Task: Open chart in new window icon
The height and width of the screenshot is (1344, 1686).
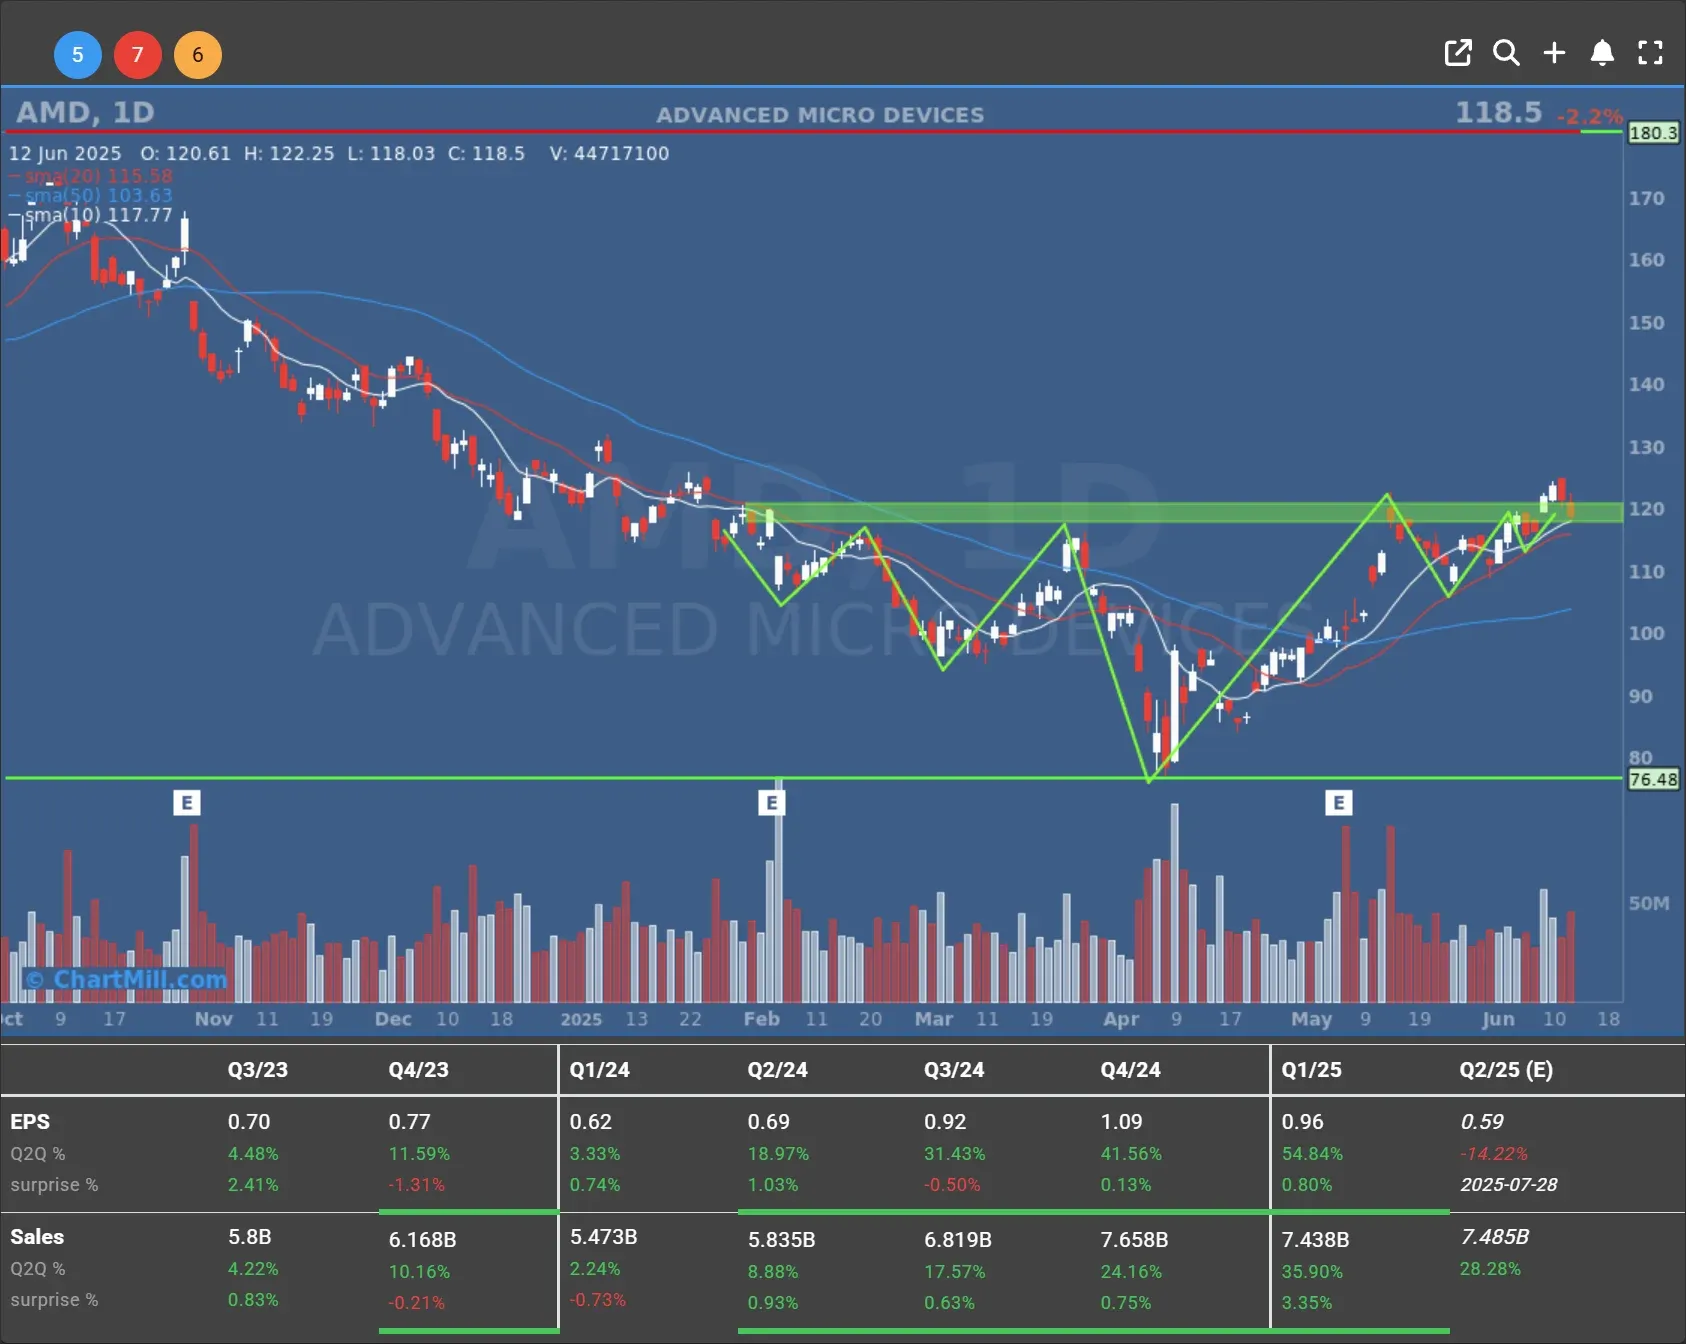Action: click(1458, 53)
